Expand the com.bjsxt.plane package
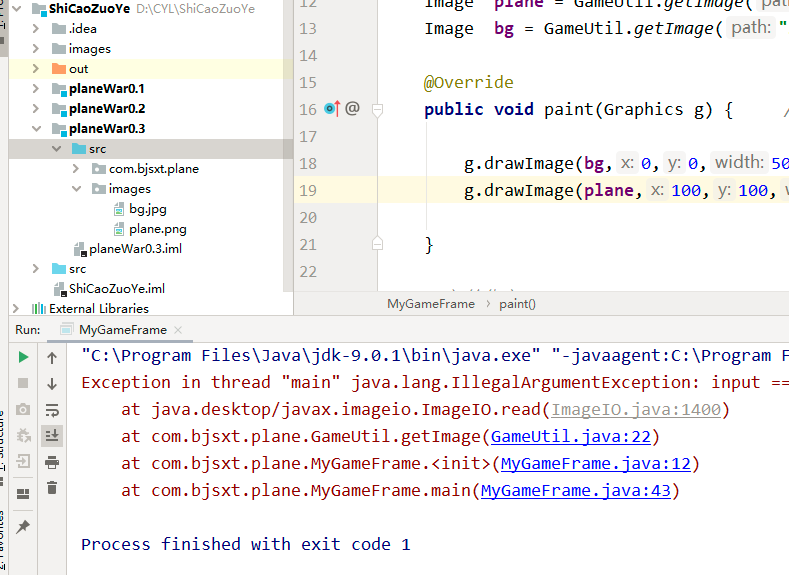This screenshot has height=575, width=789. [x=76, y=169]
